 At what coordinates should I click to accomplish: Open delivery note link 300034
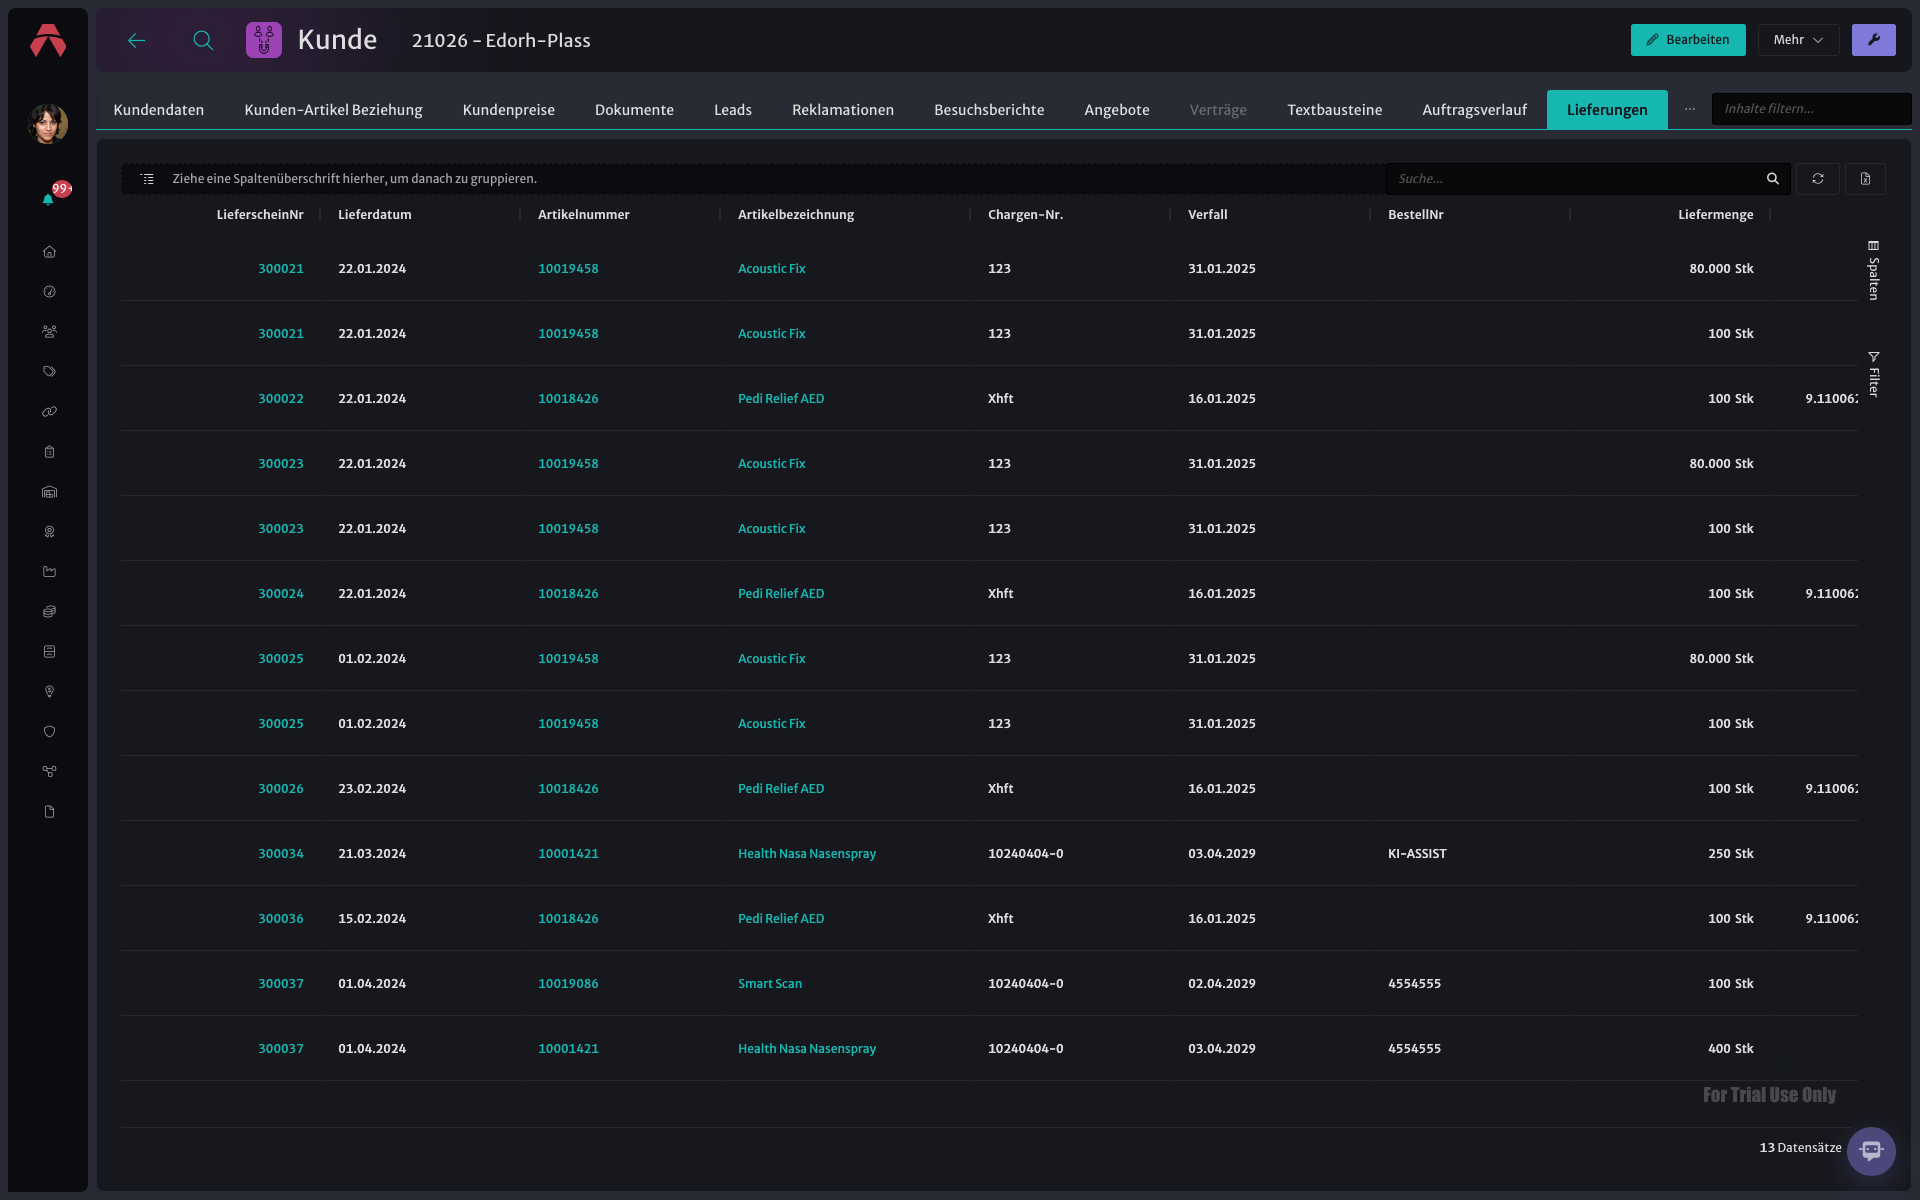pyautogui.click(x=281, y=854)
